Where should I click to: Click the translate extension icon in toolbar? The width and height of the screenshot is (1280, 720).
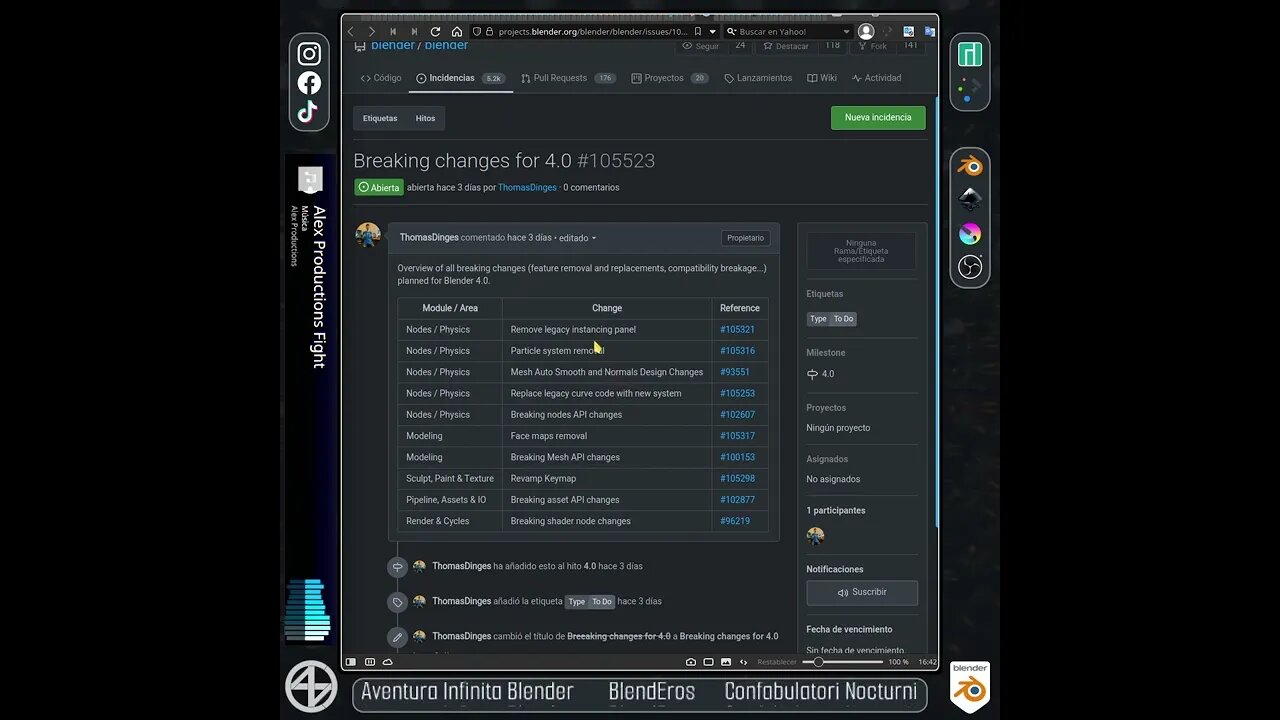click(930, 32)
